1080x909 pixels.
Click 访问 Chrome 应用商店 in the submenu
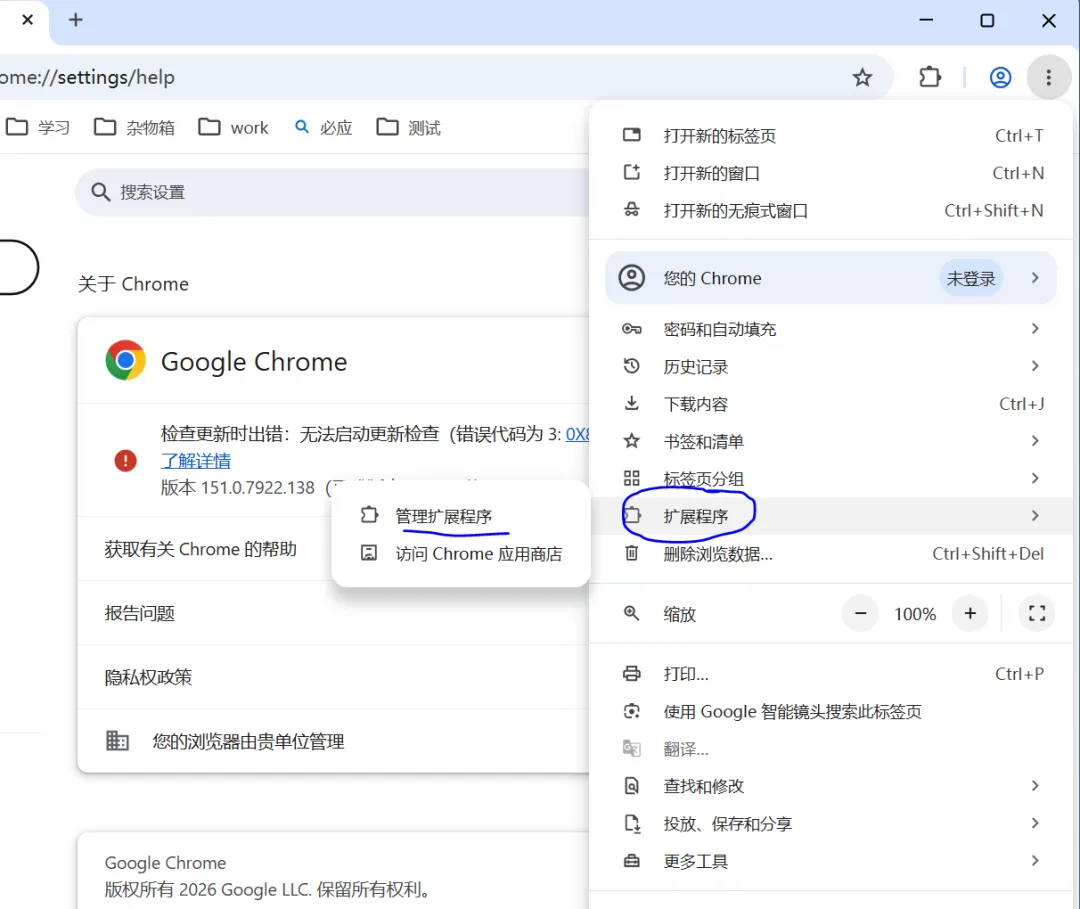pos(461,554)
